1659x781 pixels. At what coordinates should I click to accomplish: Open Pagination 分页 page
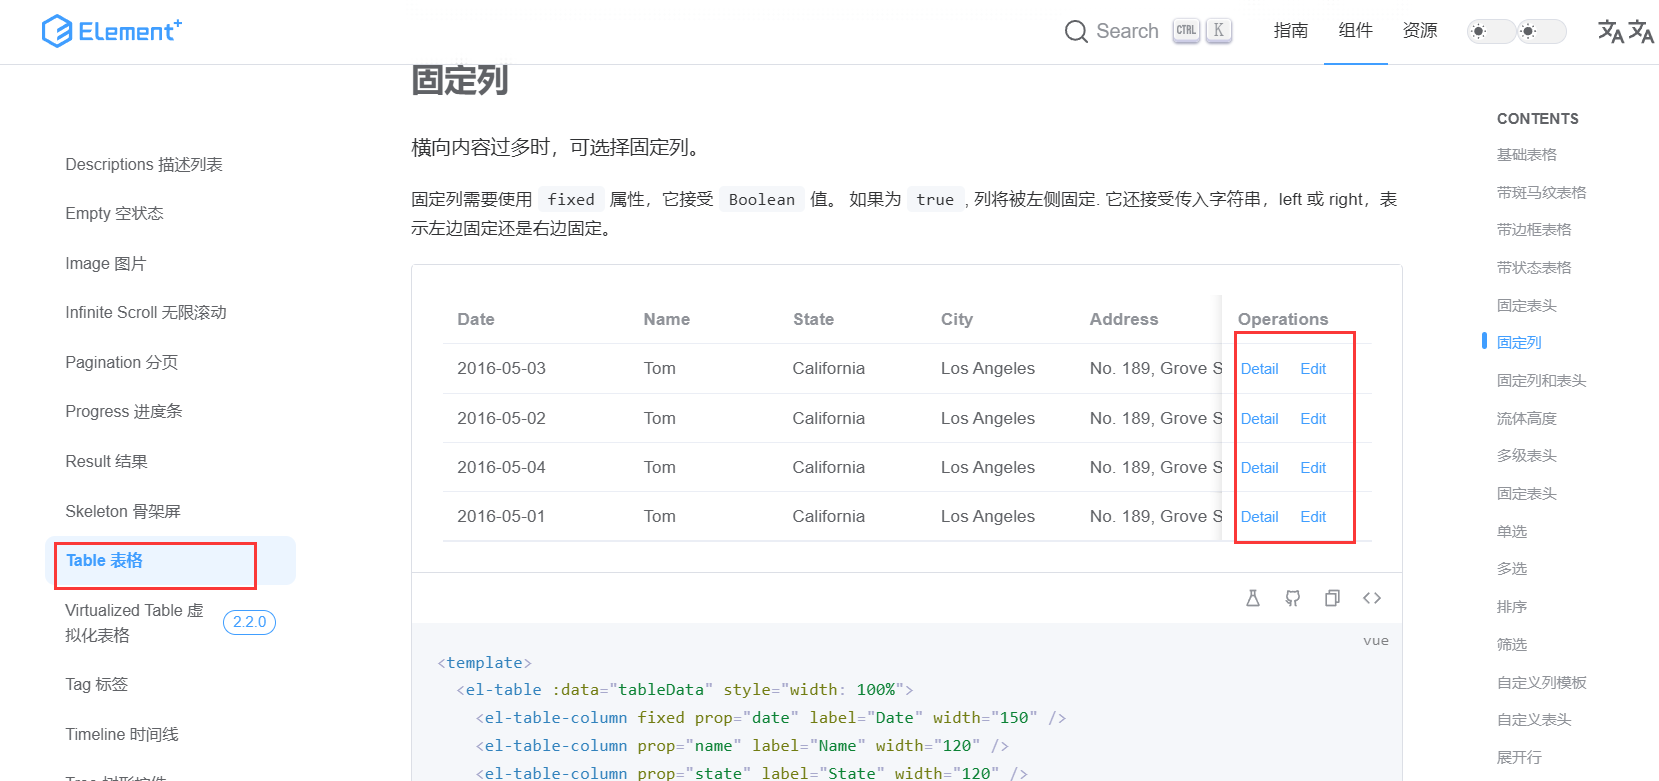(121, 362)
